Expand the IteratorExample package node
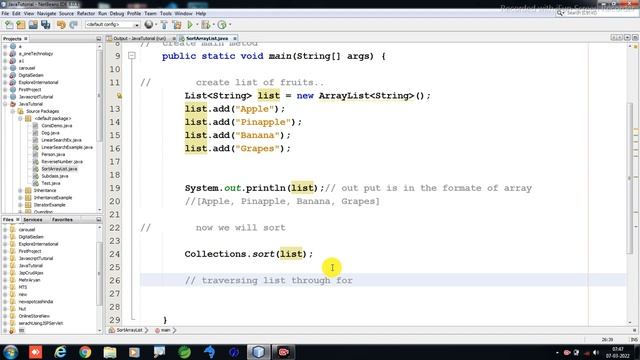Screen dimensions: 640x360 click(x=20, y=205)
